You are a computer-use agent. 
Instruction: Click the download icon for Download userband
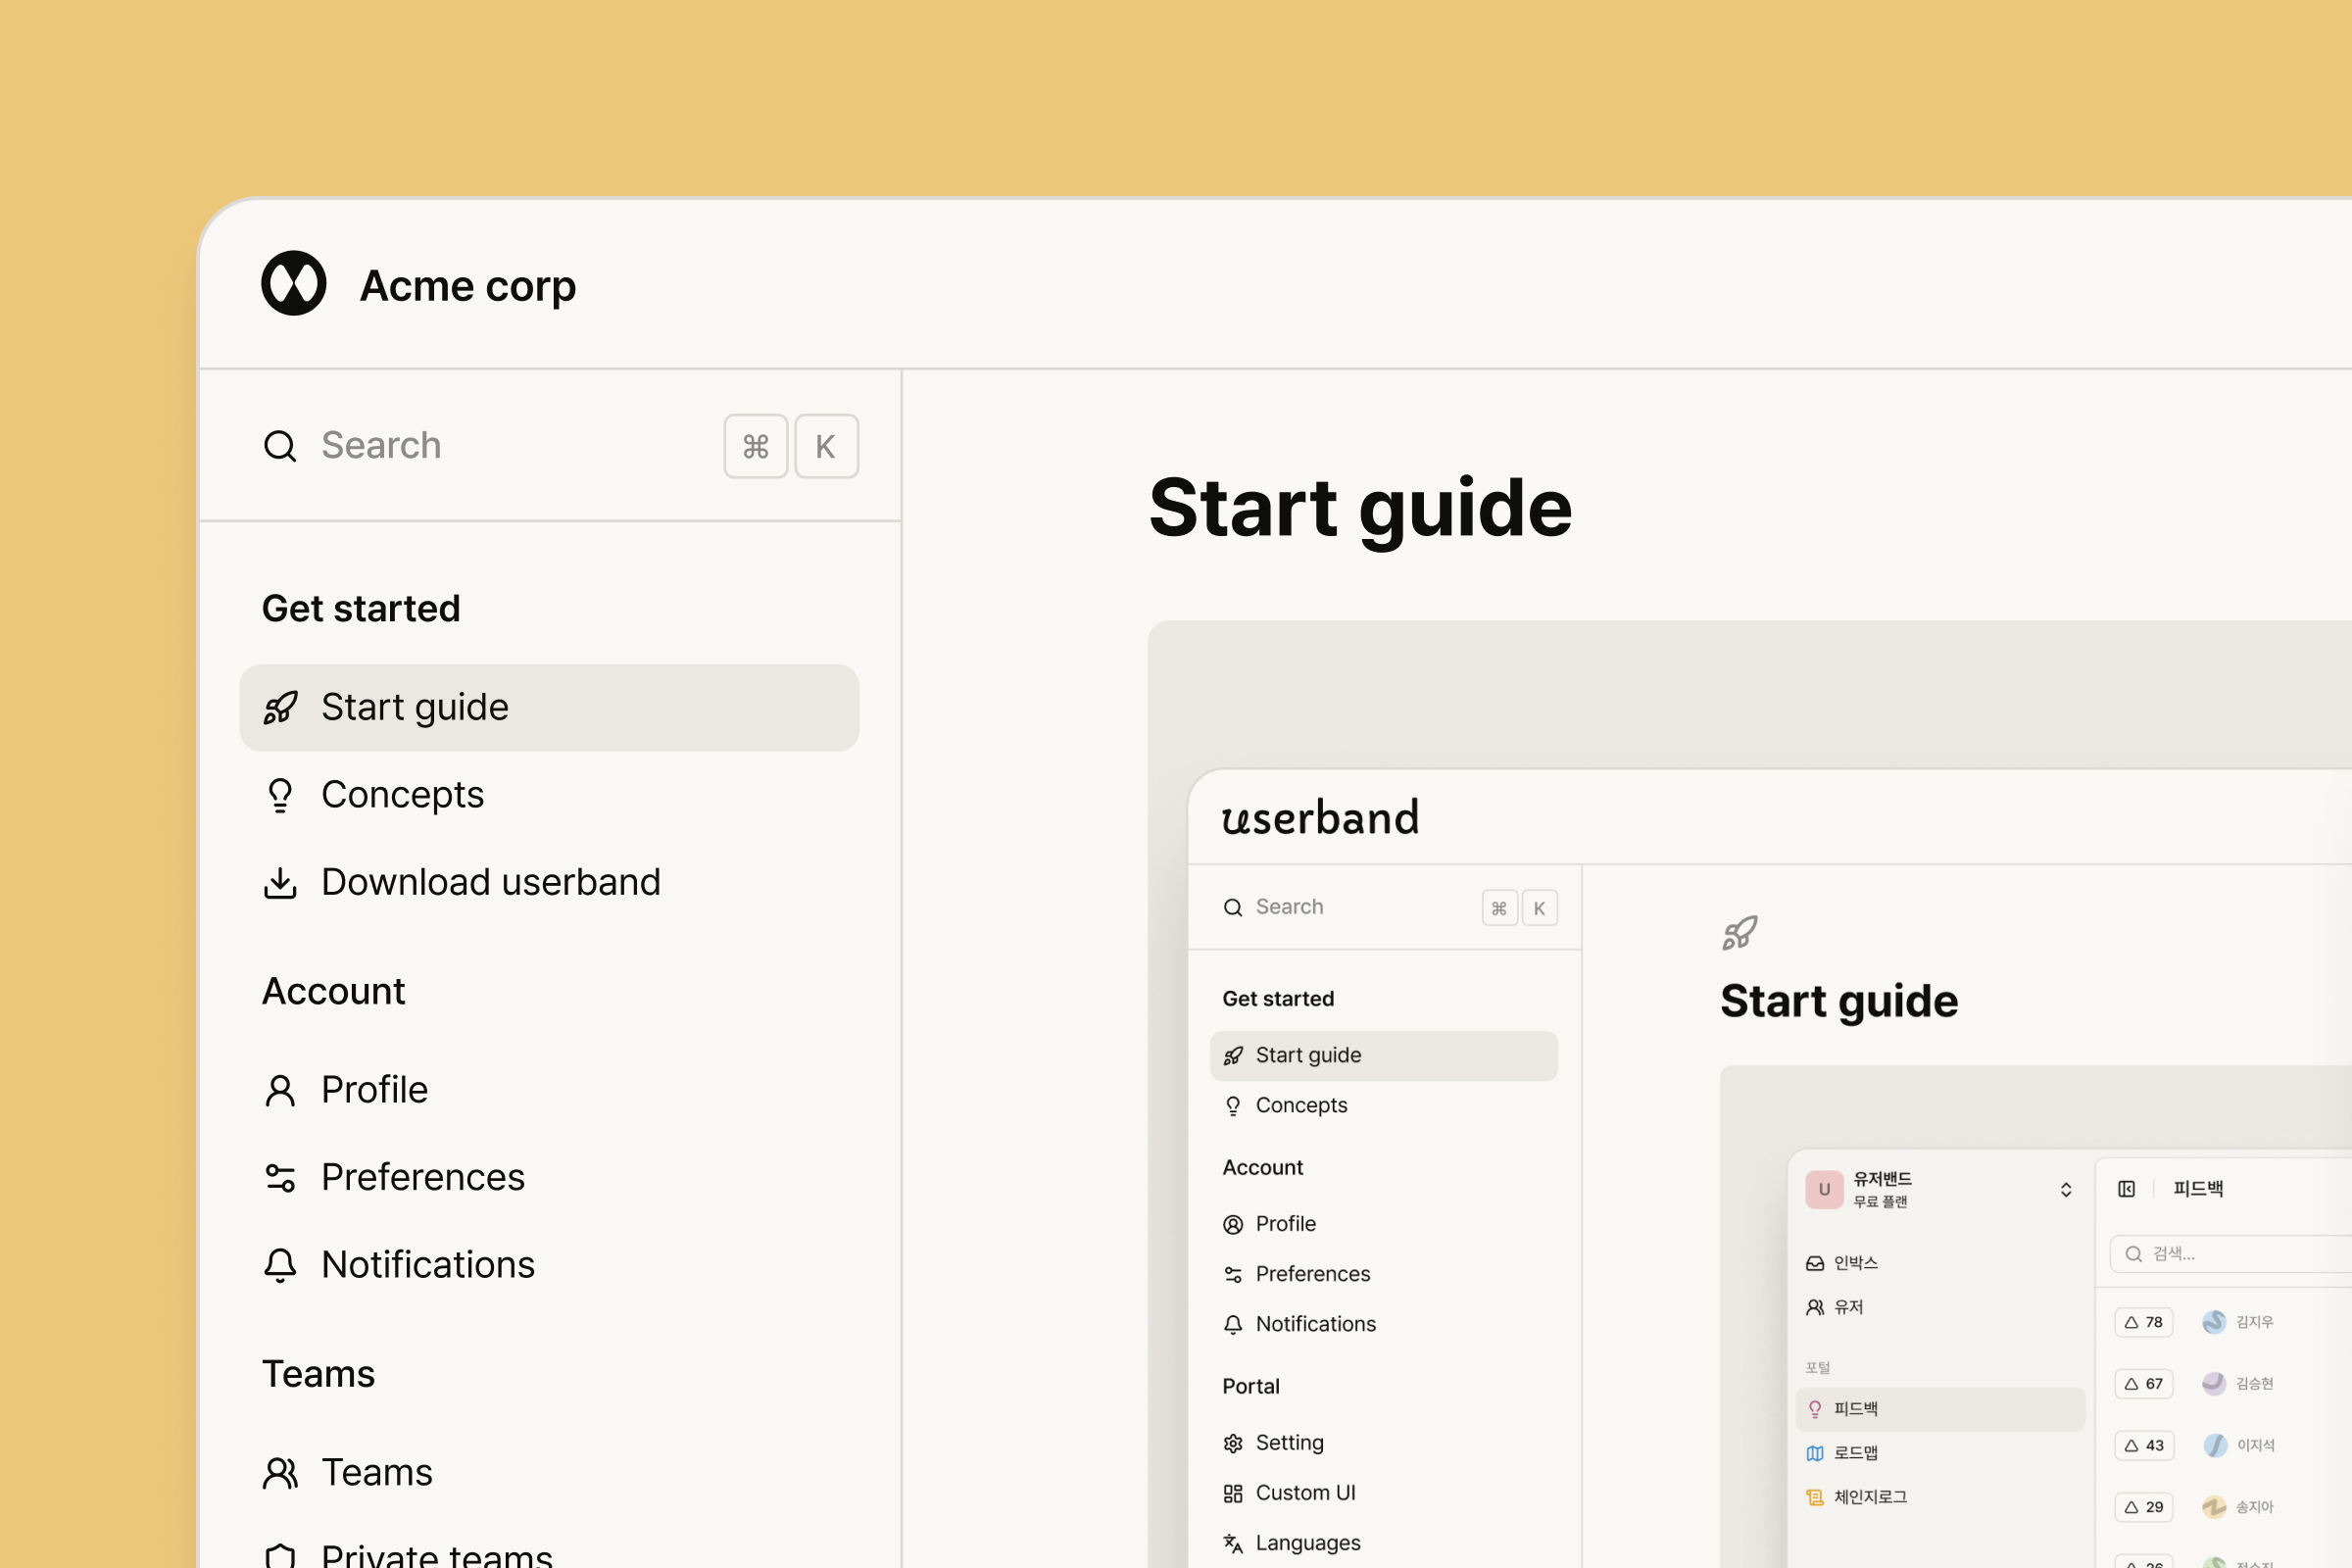pos(280,883)
